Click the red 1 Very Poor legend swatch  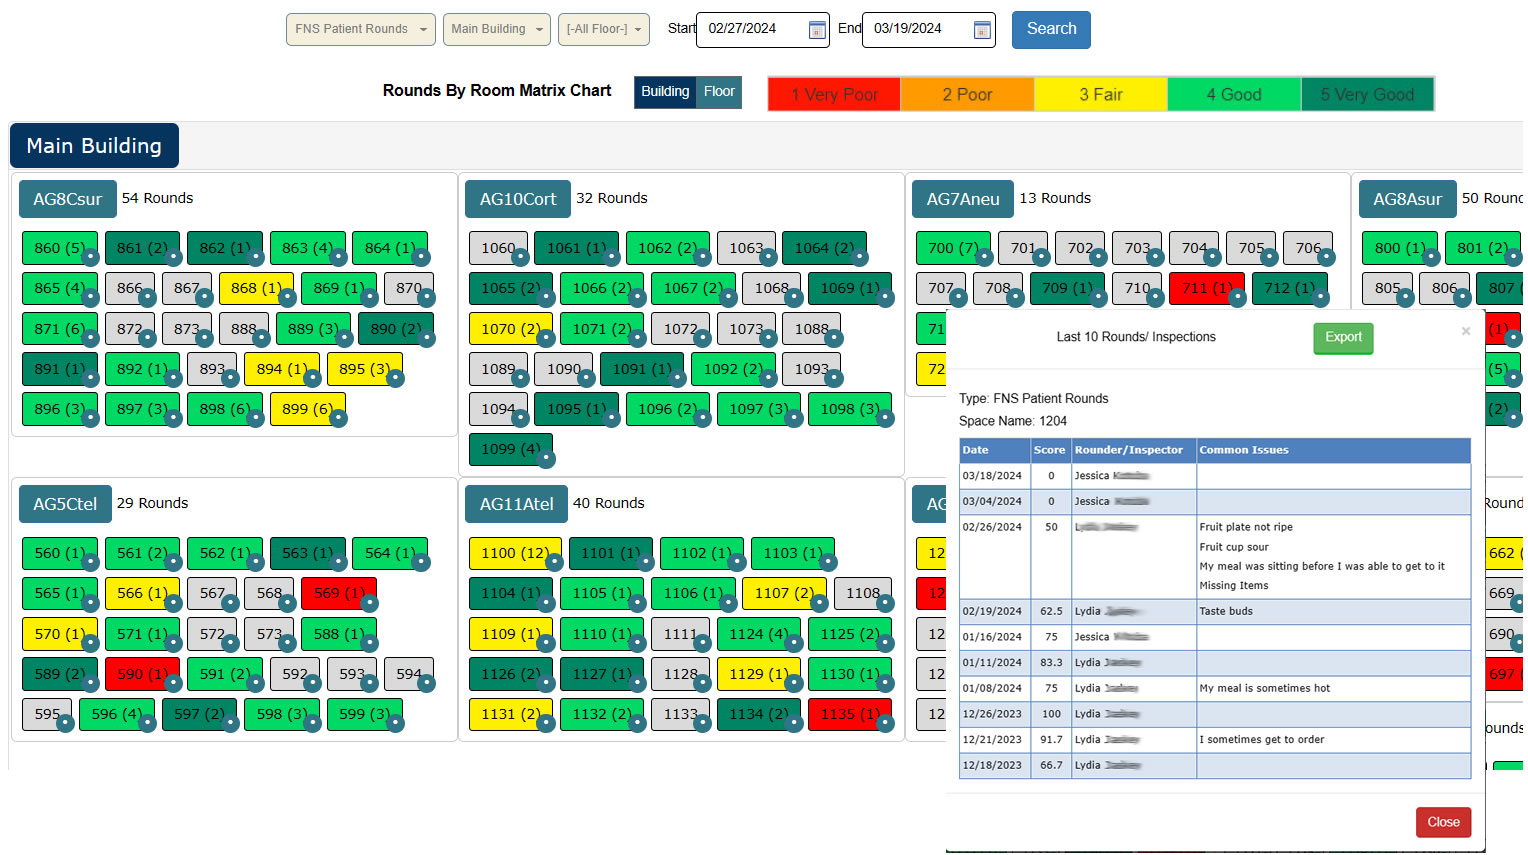[x=834, y=95]
